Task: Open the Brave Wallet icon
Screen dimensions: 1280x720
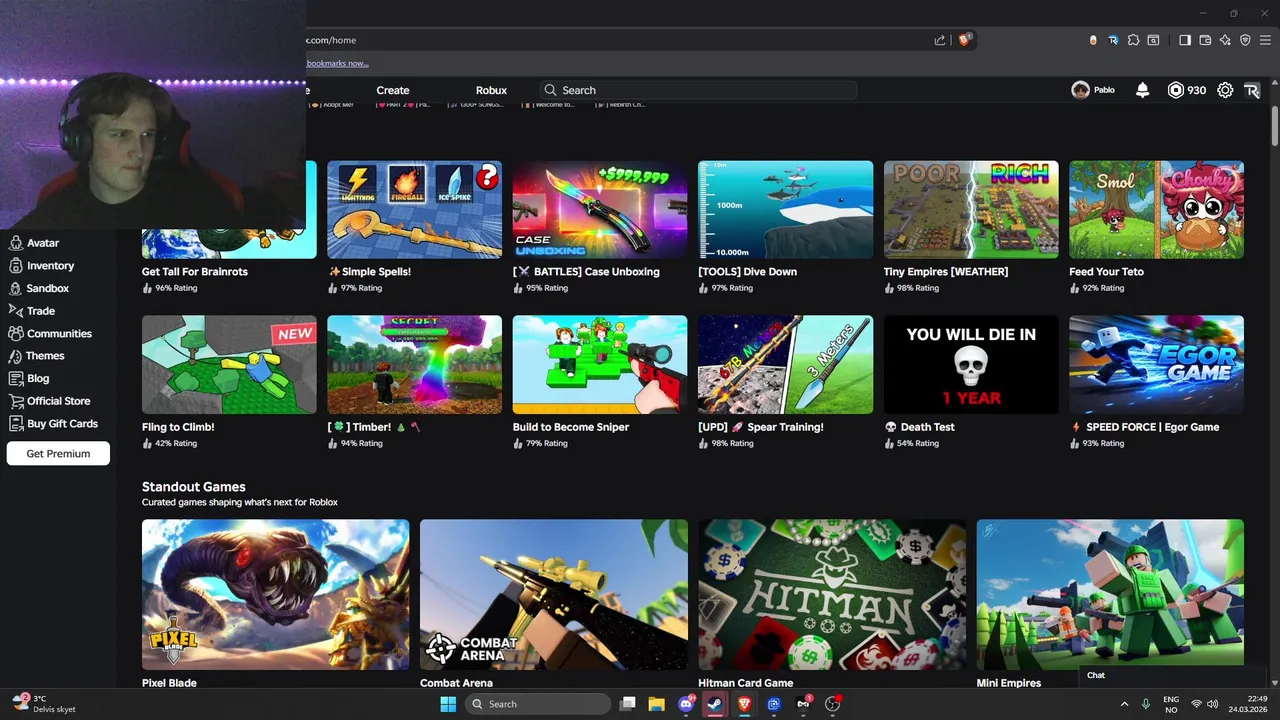Action: pyautogui.click(x=1205, y=40)
